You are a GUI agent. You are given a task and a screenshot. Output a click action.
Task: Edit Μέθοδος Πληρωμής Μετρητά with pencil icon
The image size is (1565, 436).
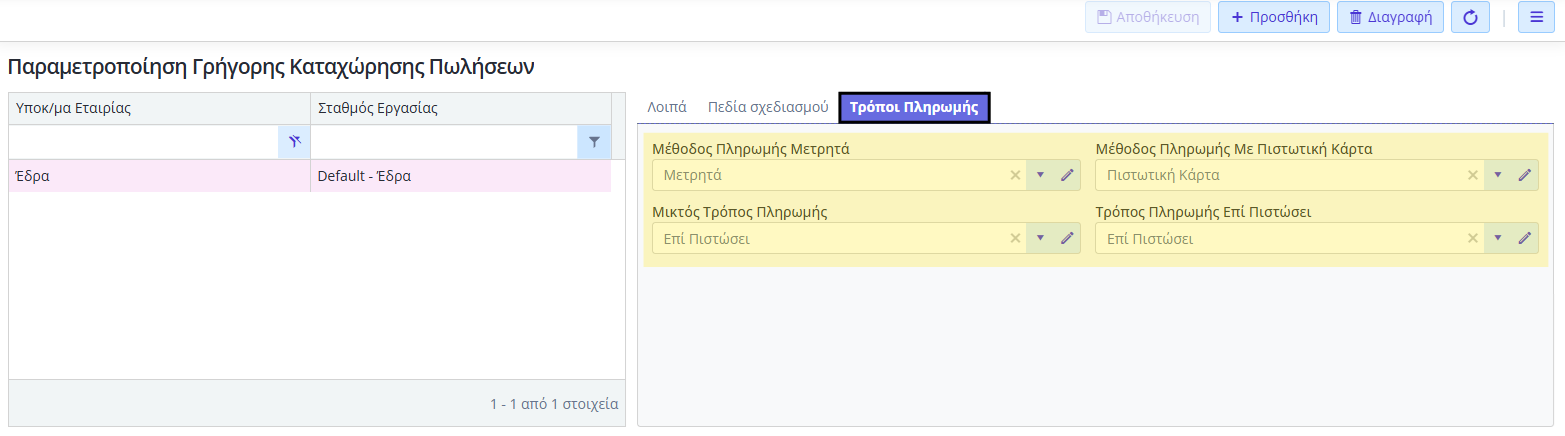click(x=1067, y=175)
